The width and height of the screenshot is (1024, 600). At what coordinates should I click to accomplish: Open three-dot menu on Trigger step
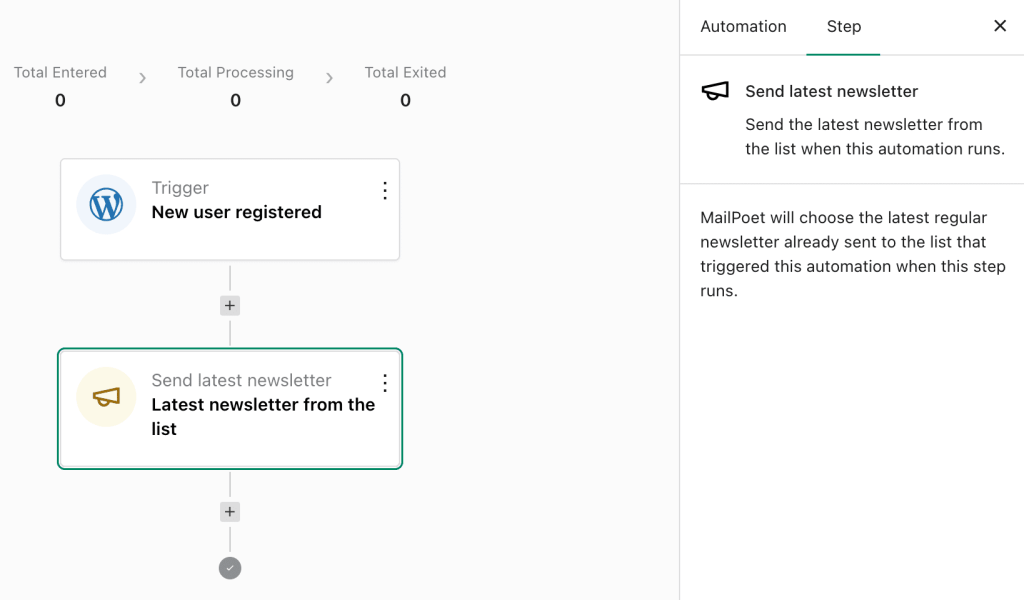coord(385,191)
